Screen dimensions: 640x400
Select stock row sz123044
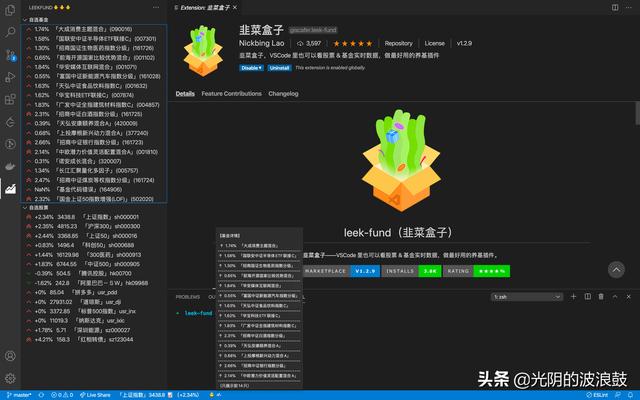94,340
